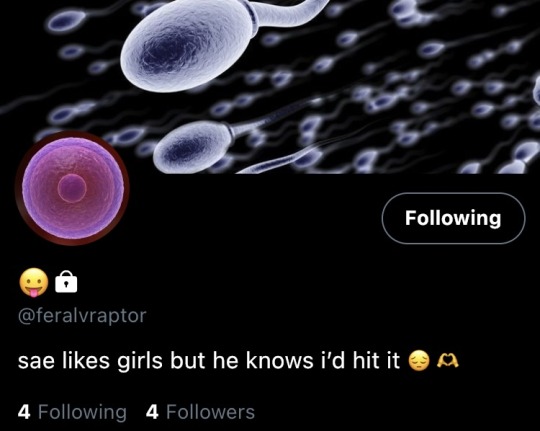Click the largest sperm cell in banner
This screenshot has height=431, width=540.
coord(189,44)
